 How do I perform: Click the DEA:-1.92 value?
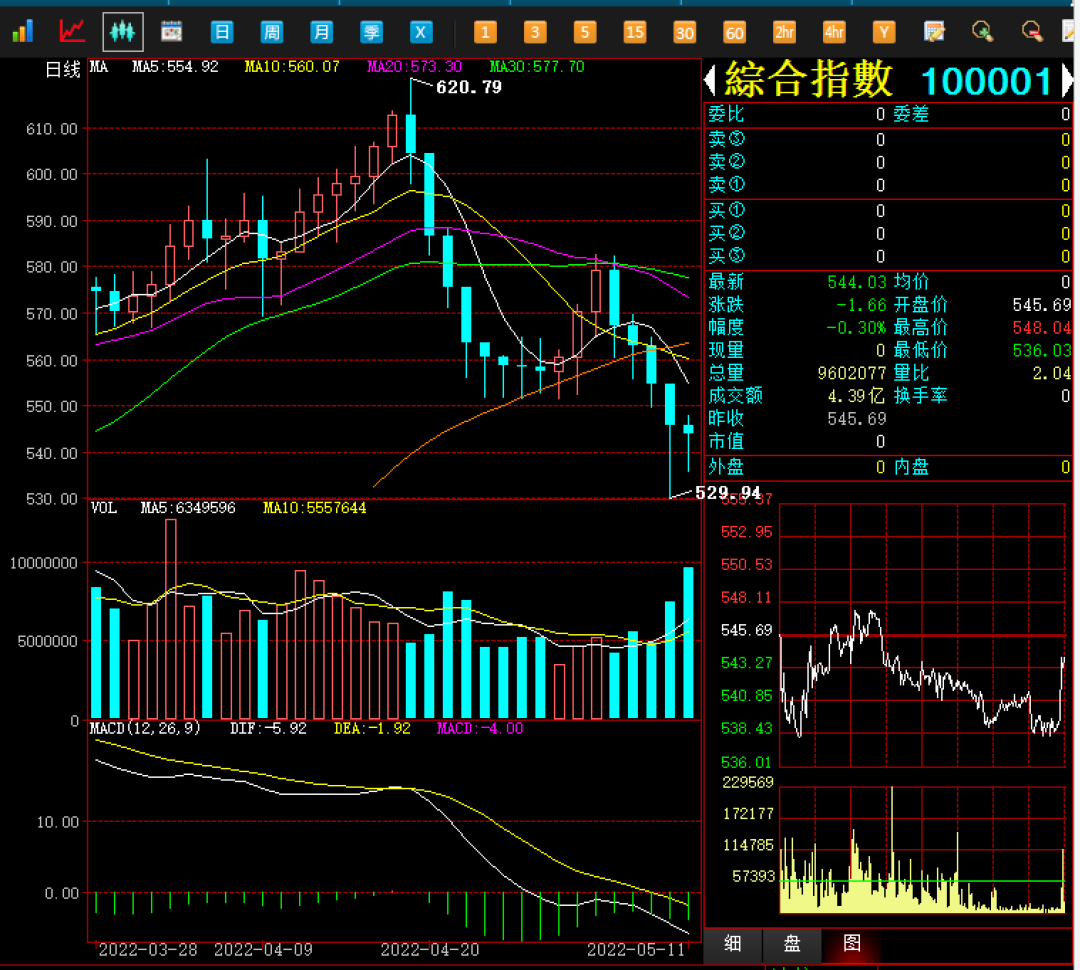point(372,728)
